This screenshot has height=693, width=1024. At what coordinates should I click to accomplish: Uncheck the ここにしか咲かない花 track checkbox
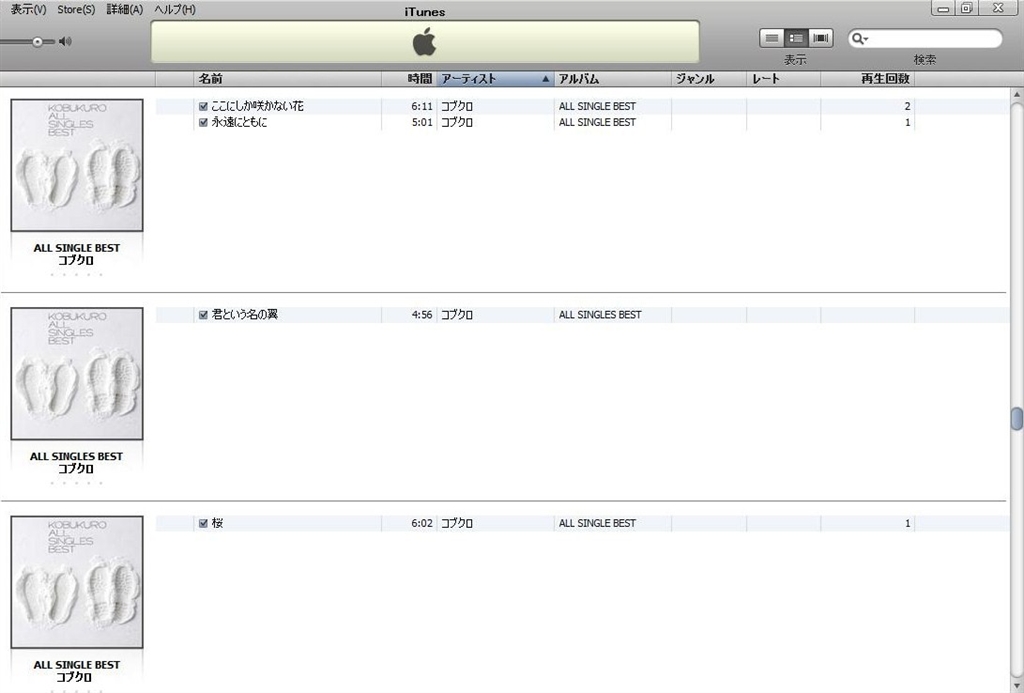(x=203, y=106)
